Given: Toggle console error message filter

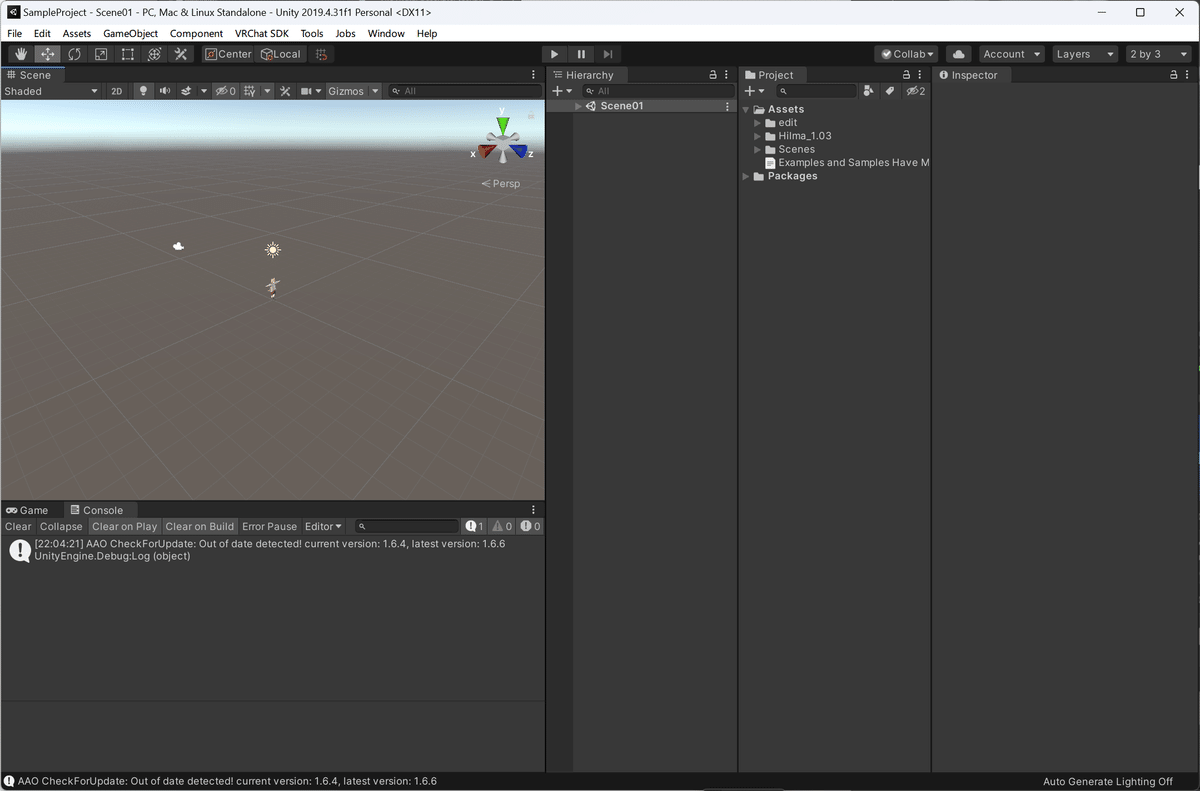Looking at the screenshot, I should [x=530, y=526].
